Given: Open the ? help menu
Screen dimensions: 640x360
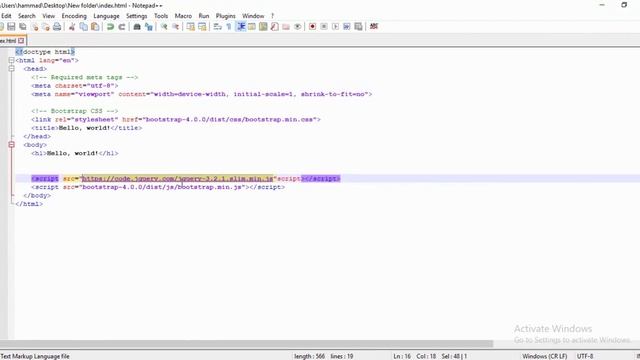Looking at the screenshot, I should 272,16.
